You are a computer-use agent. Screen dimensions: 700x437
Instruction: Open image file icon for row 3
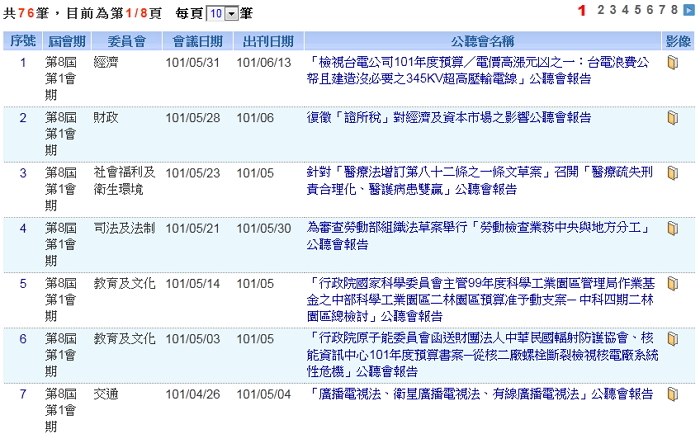[x=673, y=172]
